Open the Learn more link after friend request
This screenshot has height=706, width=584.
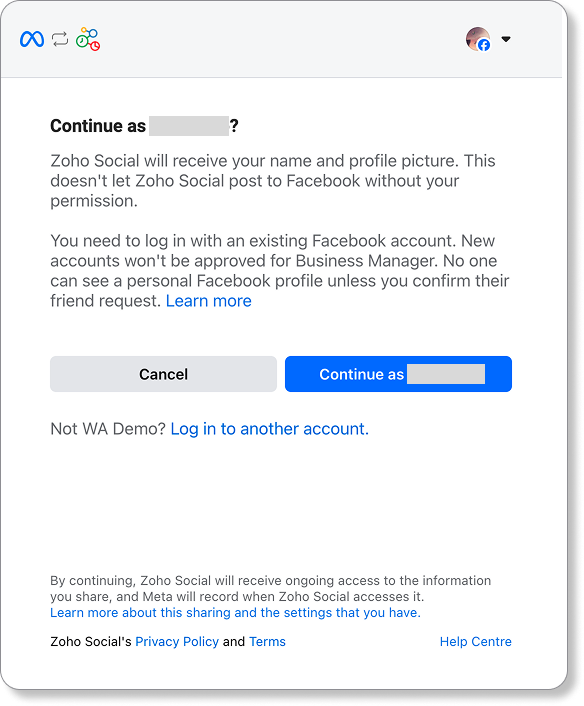pos(208,301)
